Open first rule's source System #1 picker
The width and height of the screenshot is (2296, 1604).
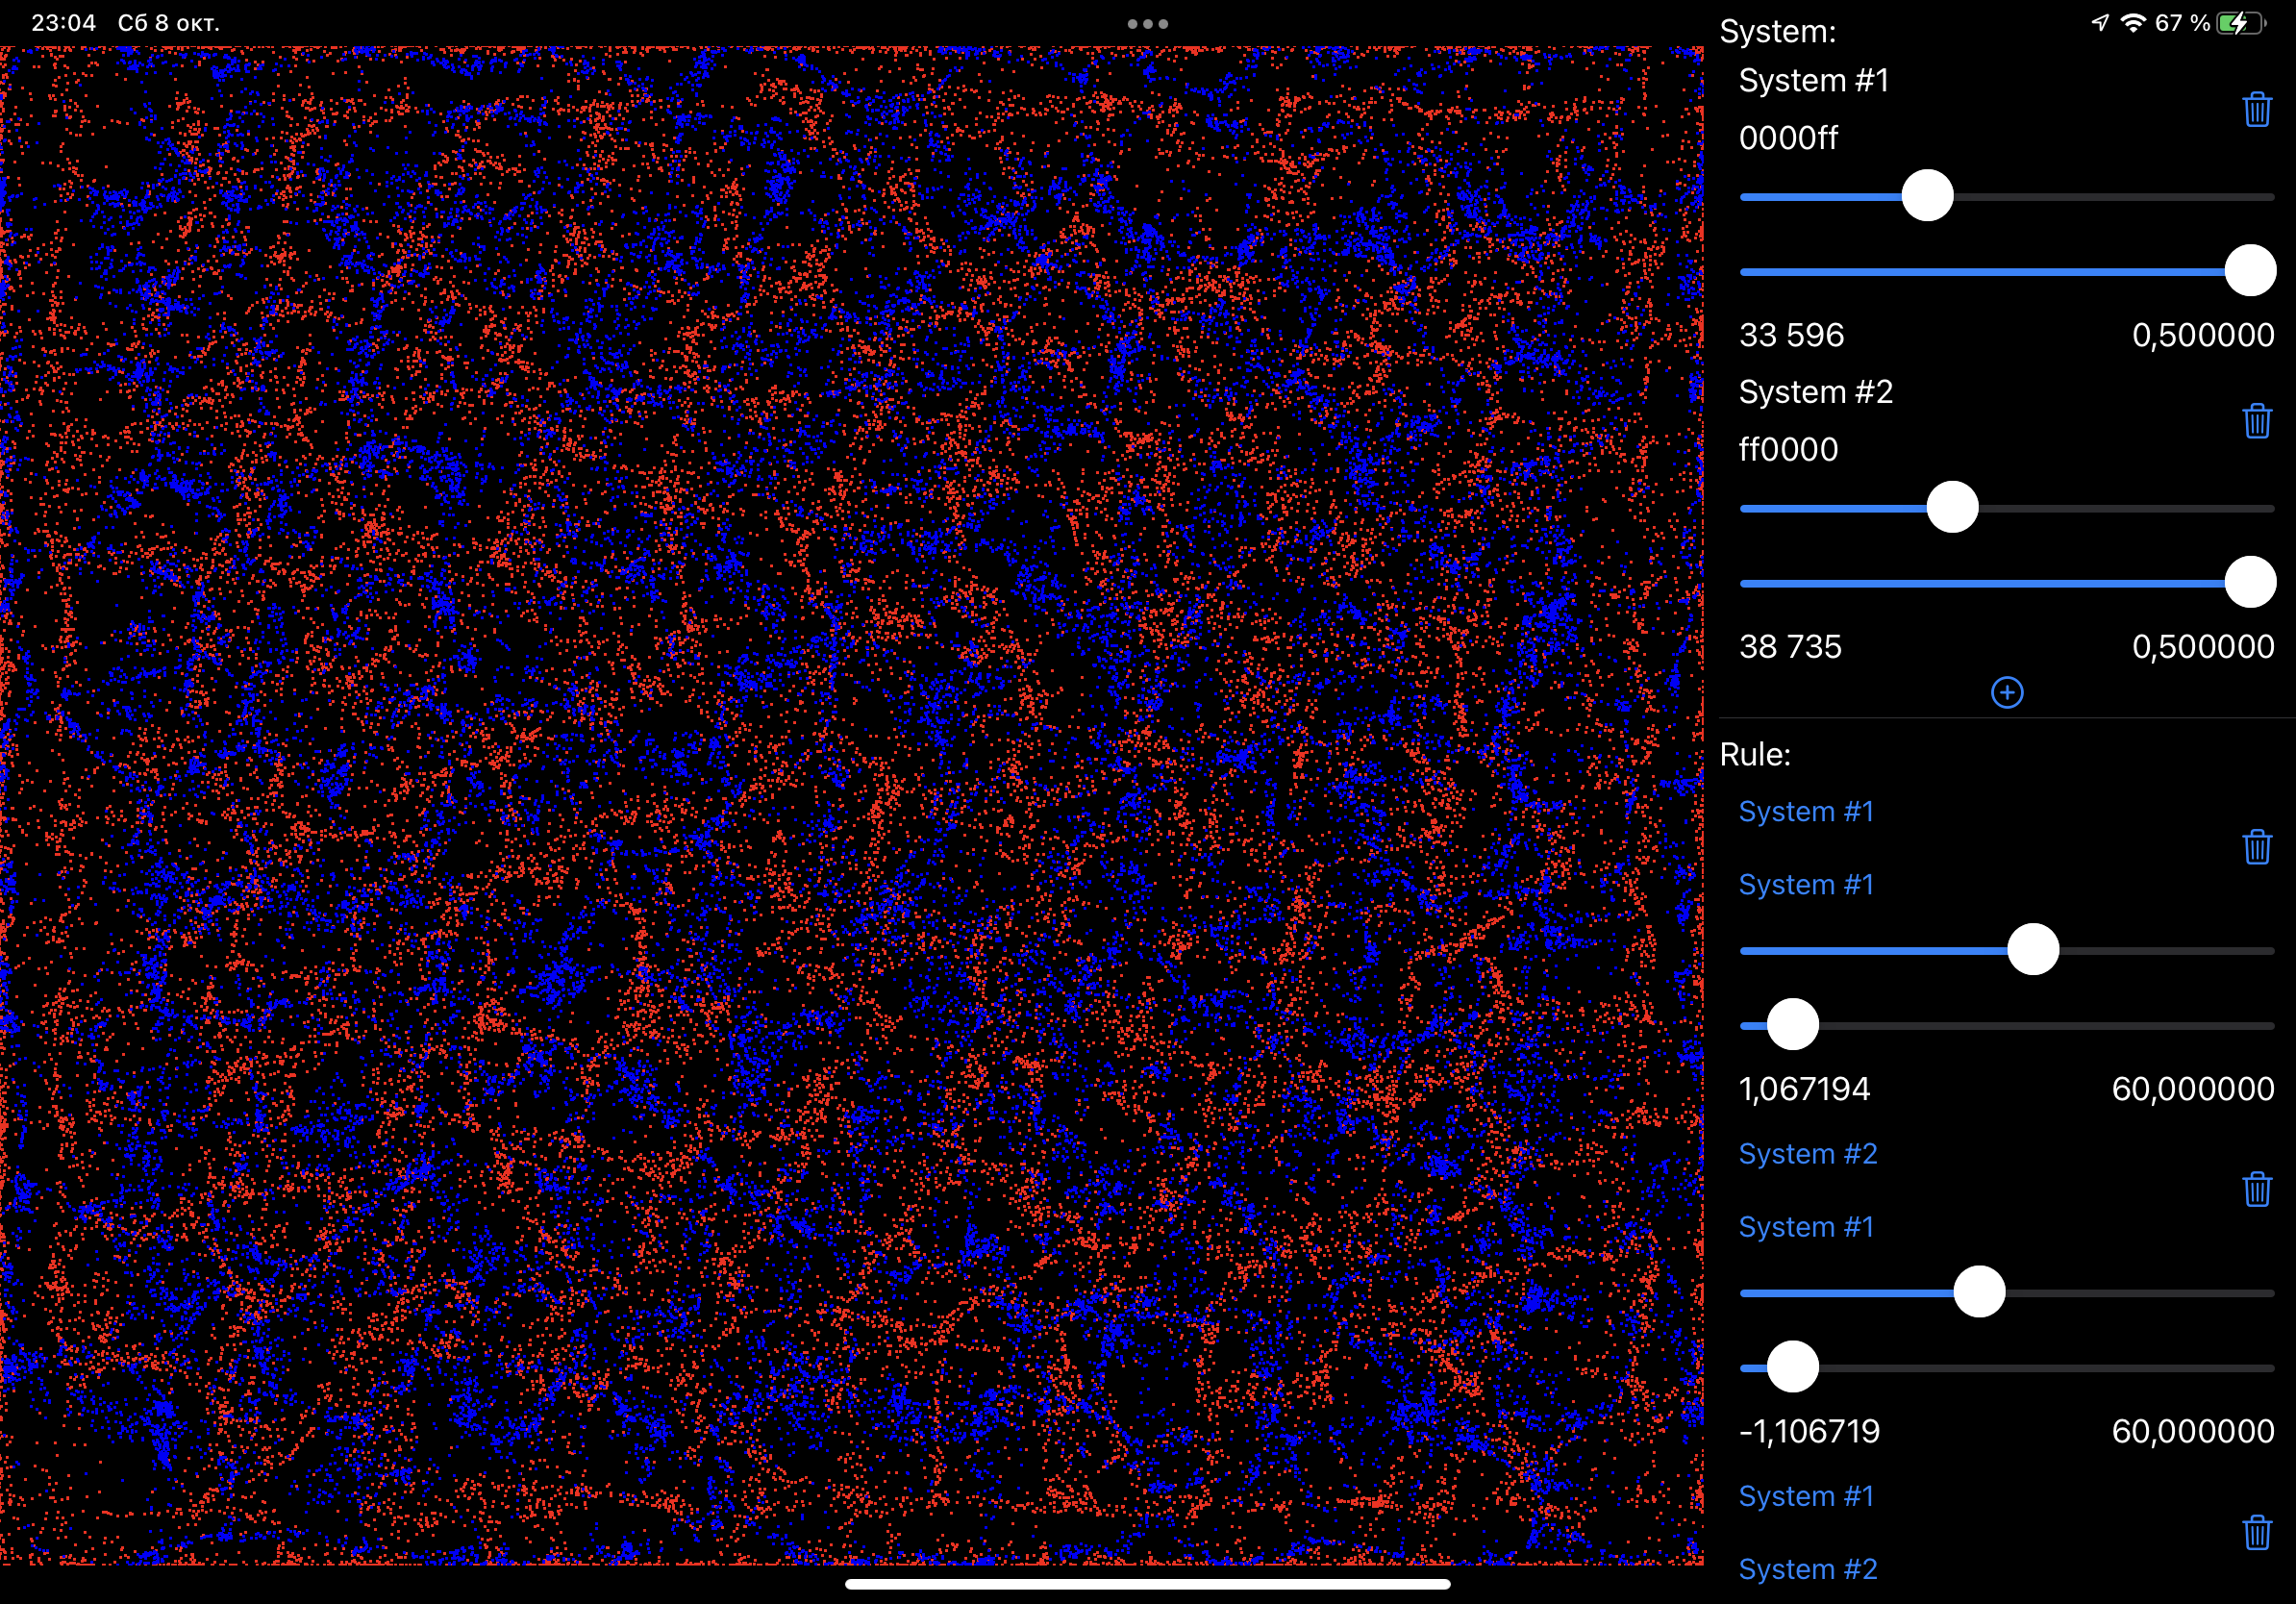point(1806,811)
